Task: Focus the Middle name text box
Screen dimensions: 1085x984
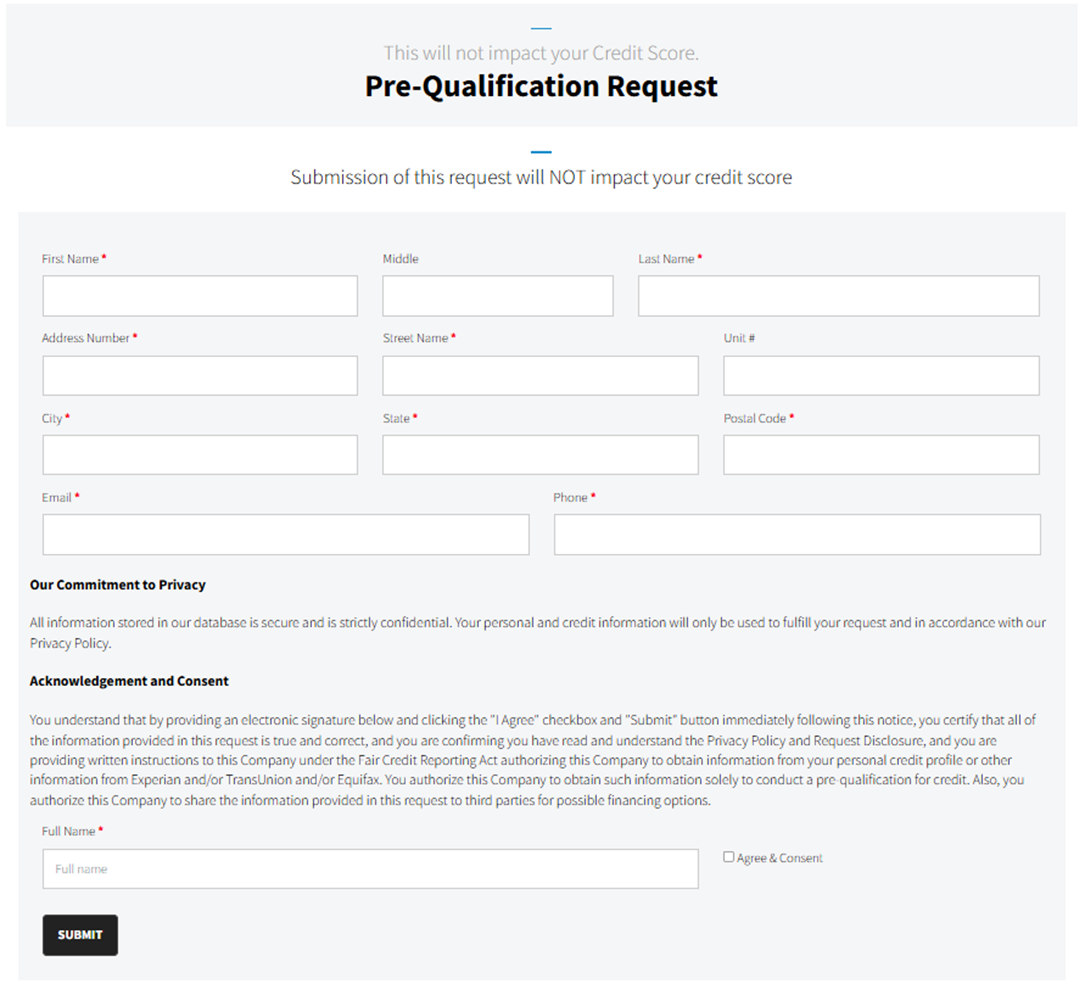Action: coord(497,296)
